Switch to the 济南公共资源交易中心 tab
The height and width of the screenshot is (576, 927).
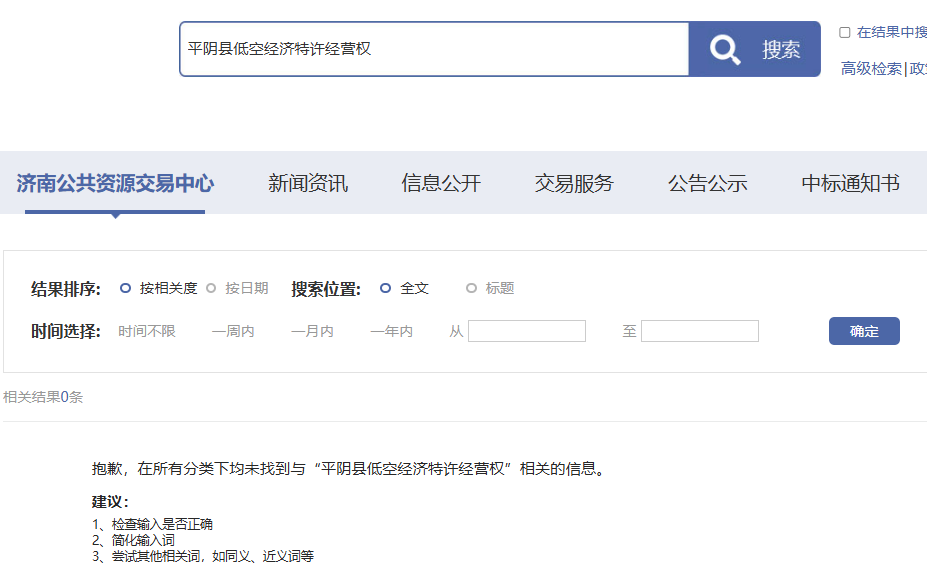click(x=115, y=183)
